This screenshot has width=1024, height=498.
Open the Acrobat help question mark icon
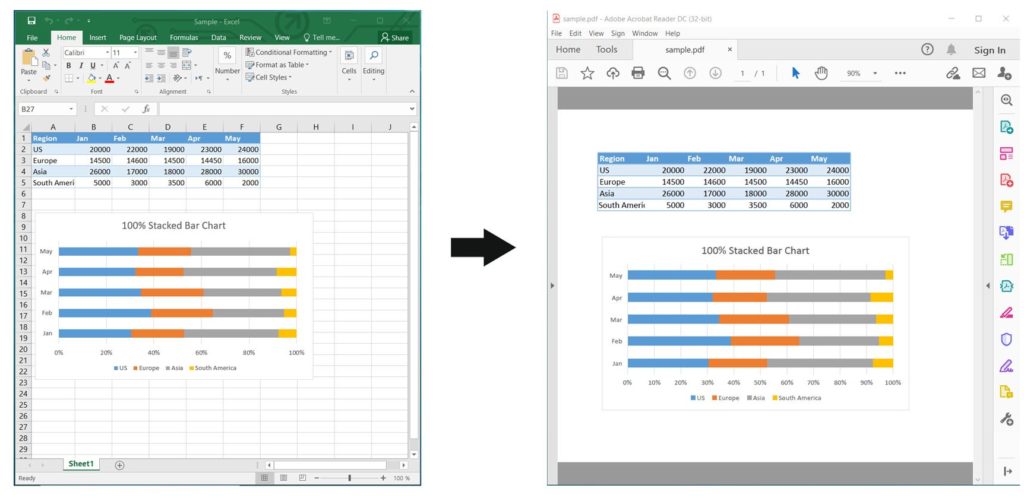click(x=927, y=49)
